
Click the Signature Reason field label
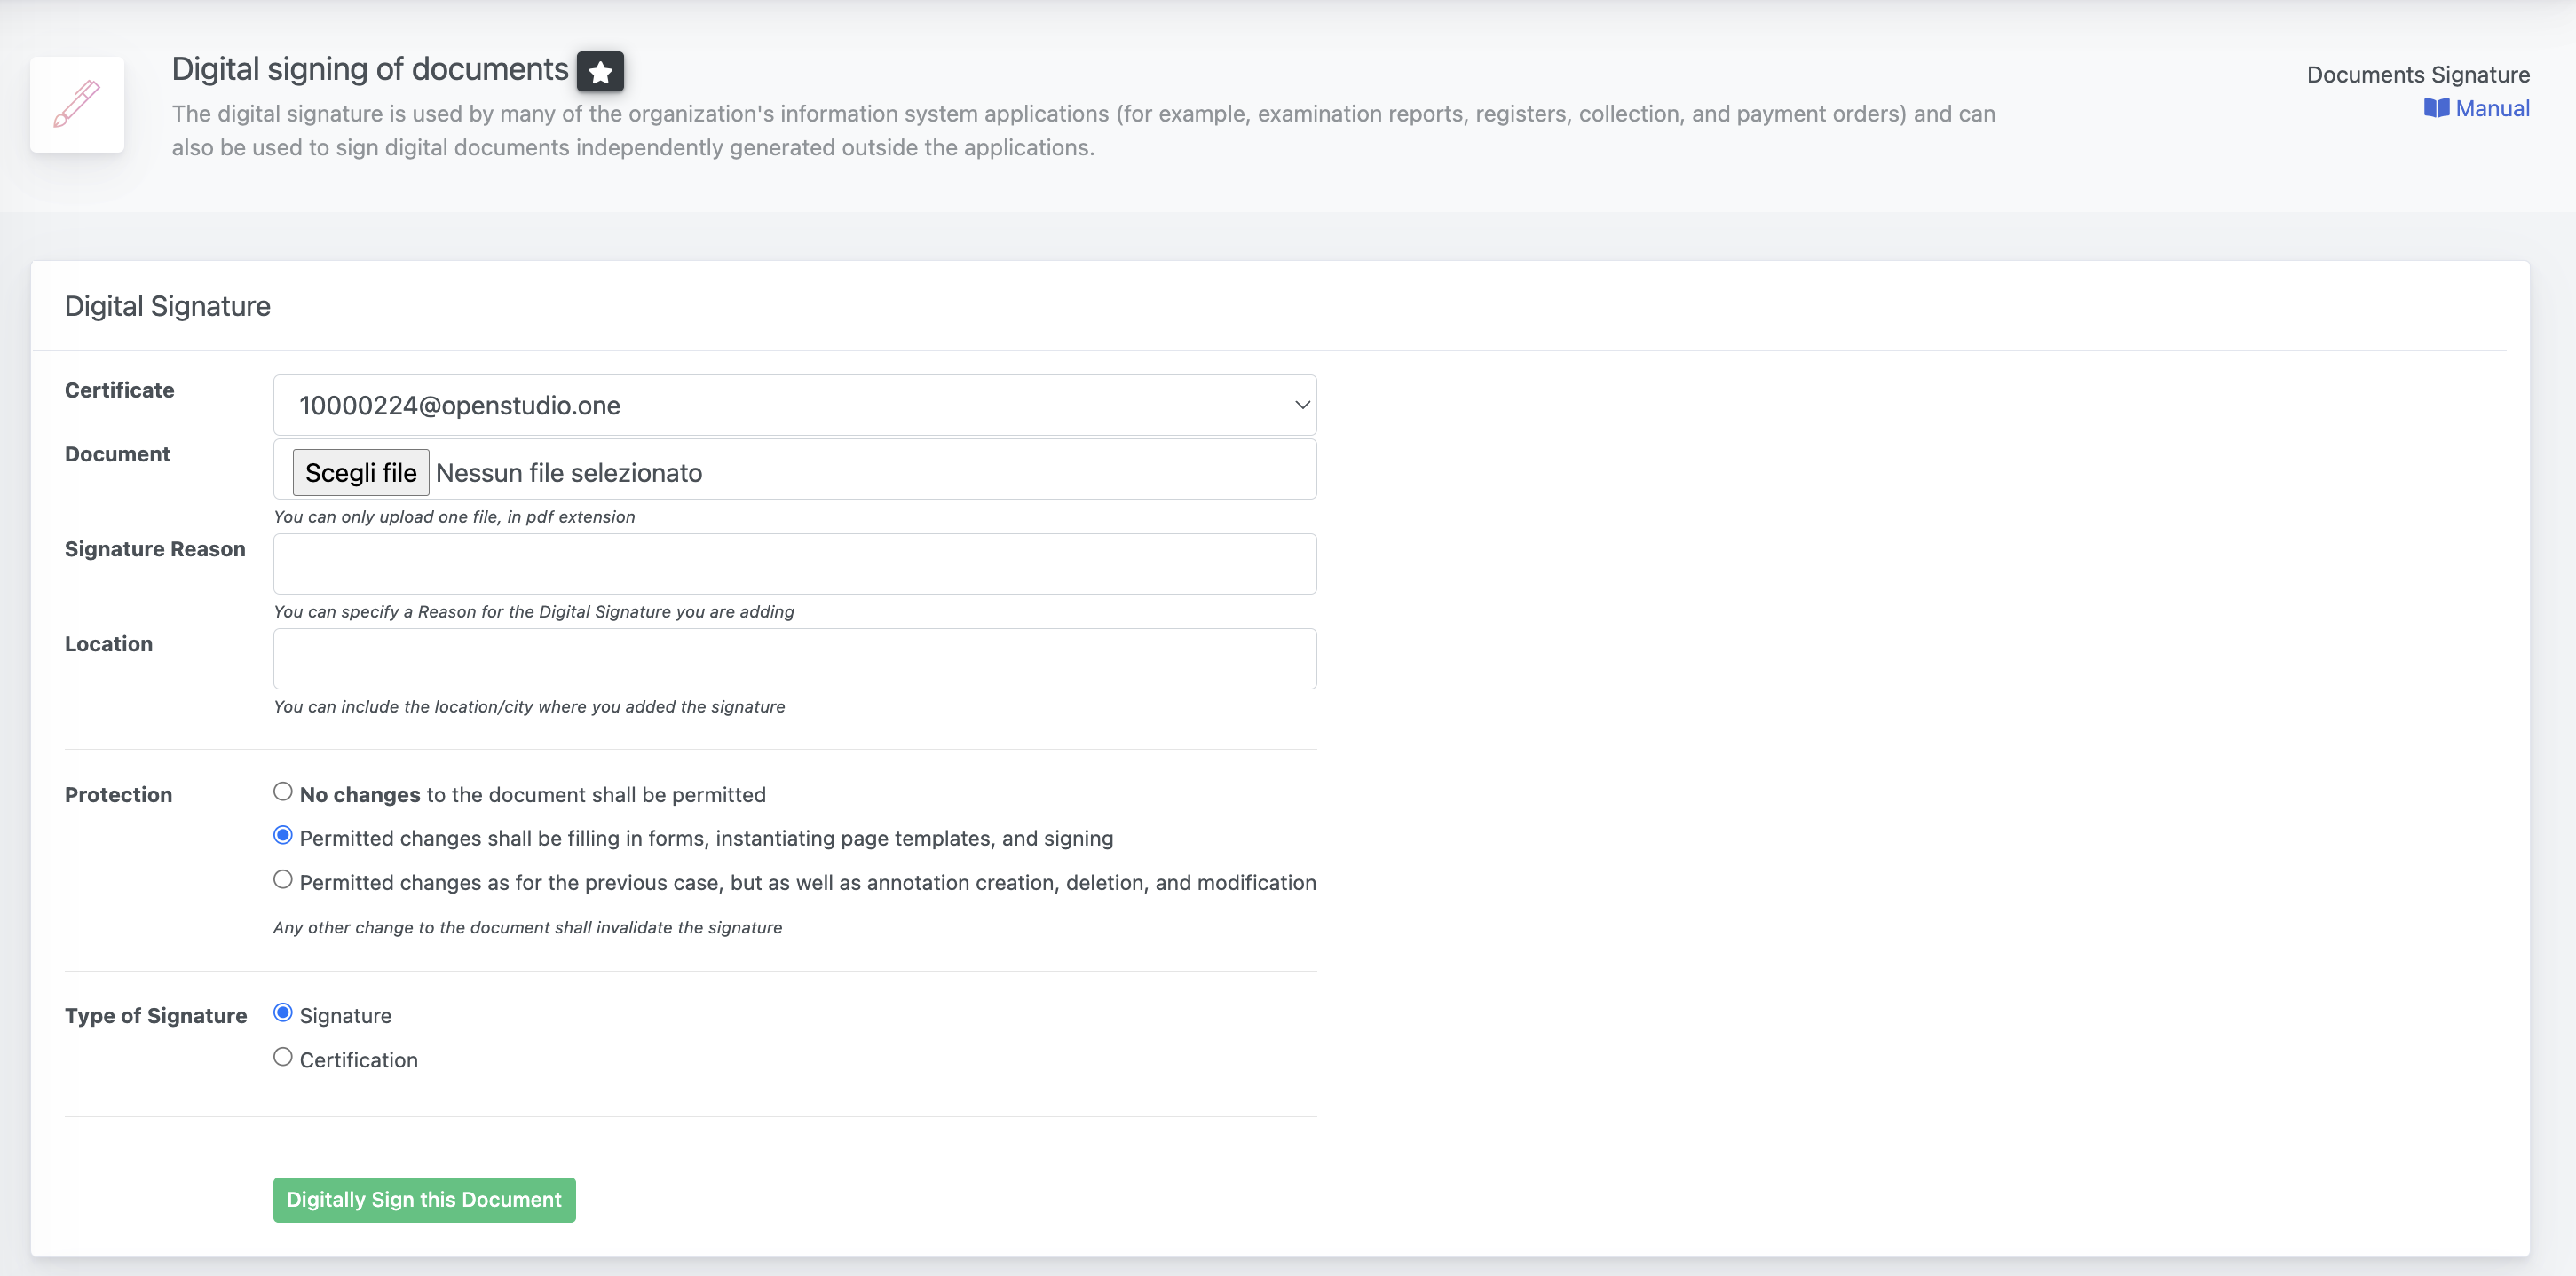154,549
